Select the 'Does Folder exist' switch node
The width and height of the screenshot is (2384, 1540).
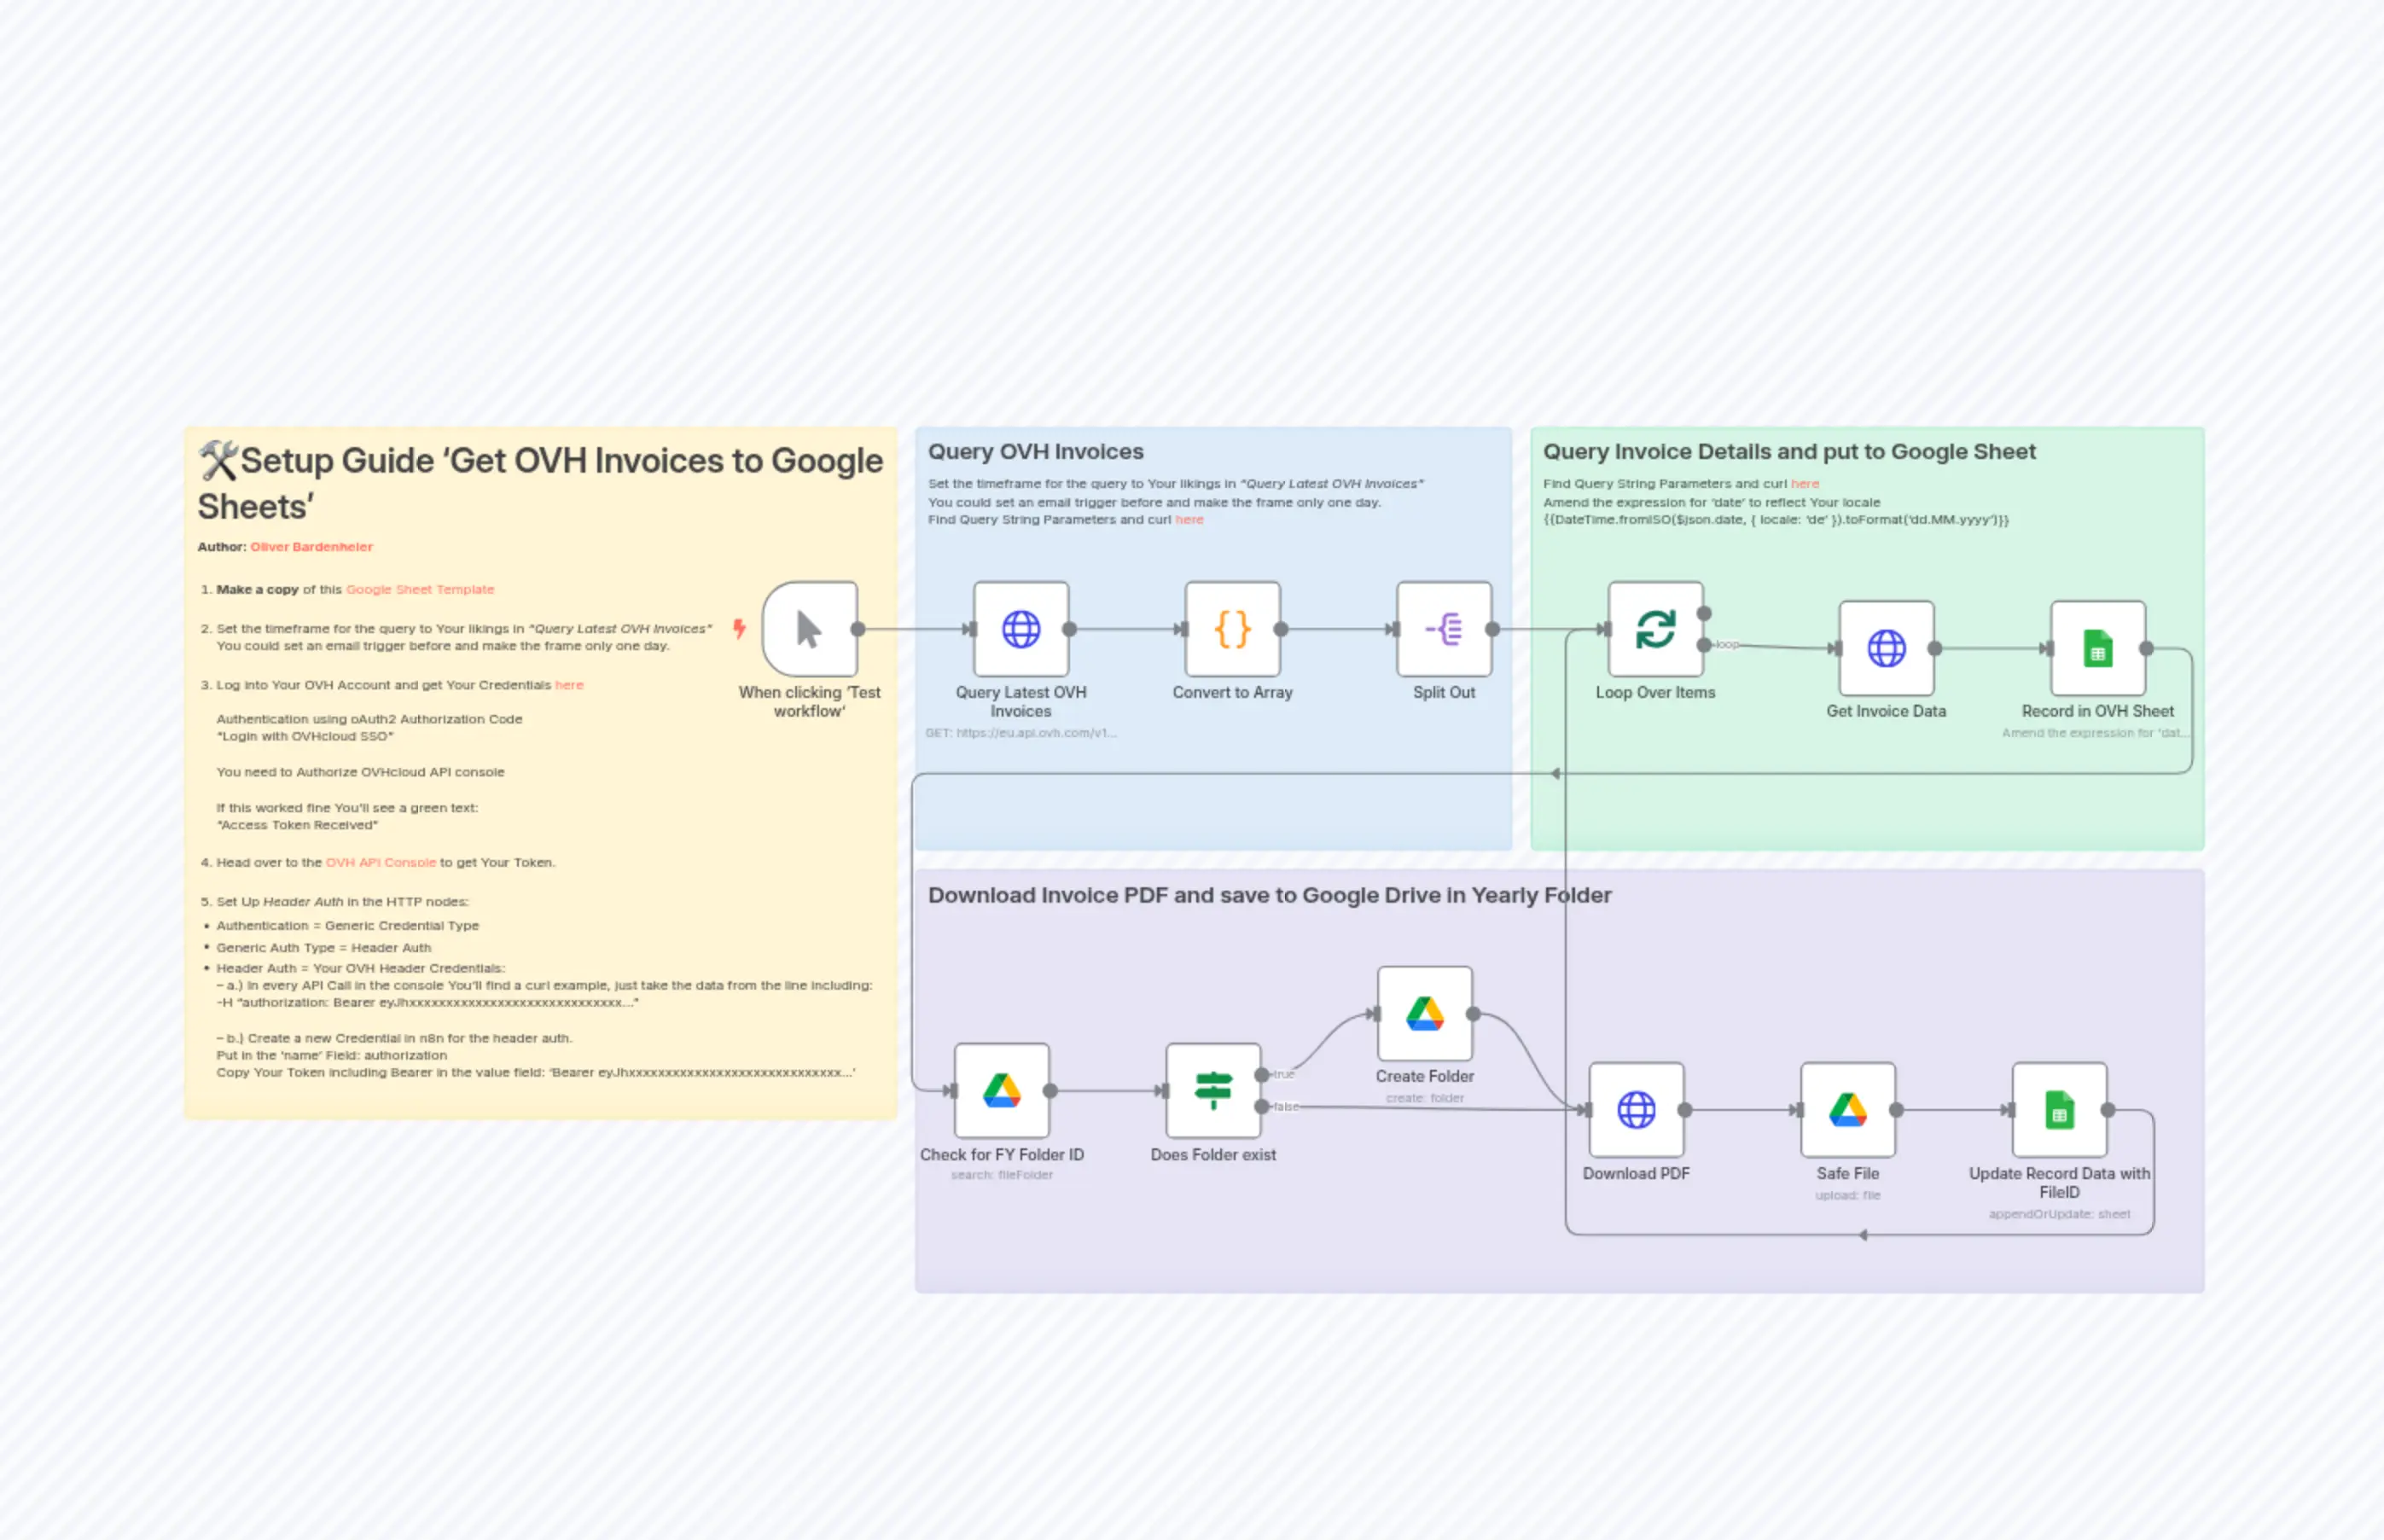pyautogui.click(x=1213, y=1092)
